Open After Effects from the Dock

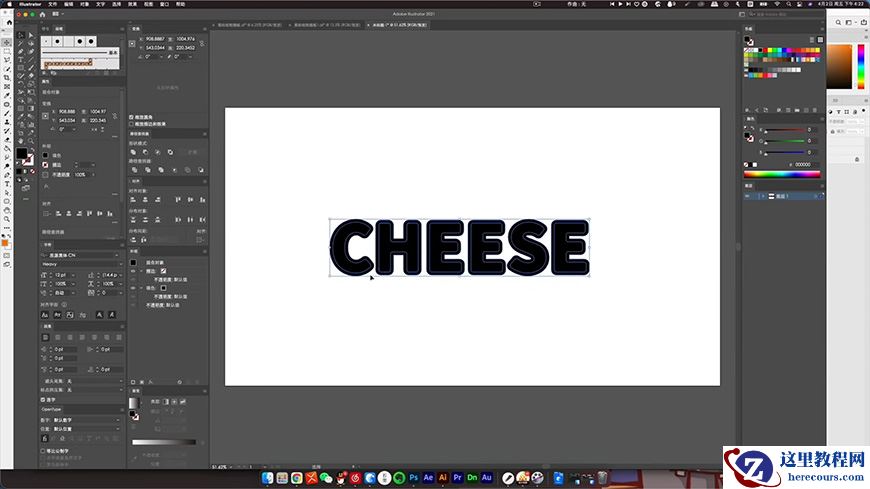coord(428,477)
